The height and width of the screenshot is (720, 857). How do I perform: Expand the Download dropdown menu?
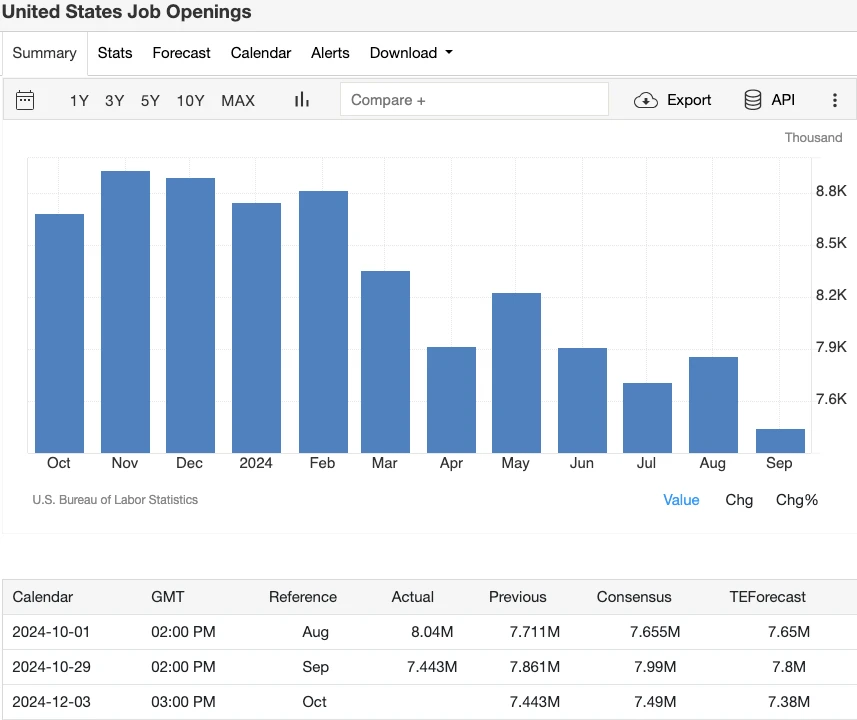[x=411, y=53]
